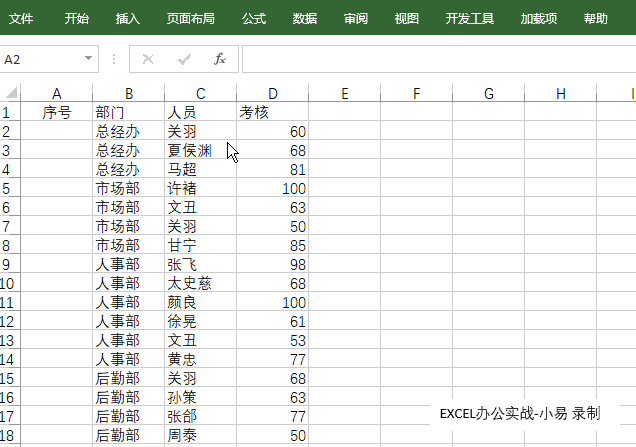Switch to the 插入 ribbon tab
Image resolution: width=636 pixels, height=447 pixels.
[127, 18]
